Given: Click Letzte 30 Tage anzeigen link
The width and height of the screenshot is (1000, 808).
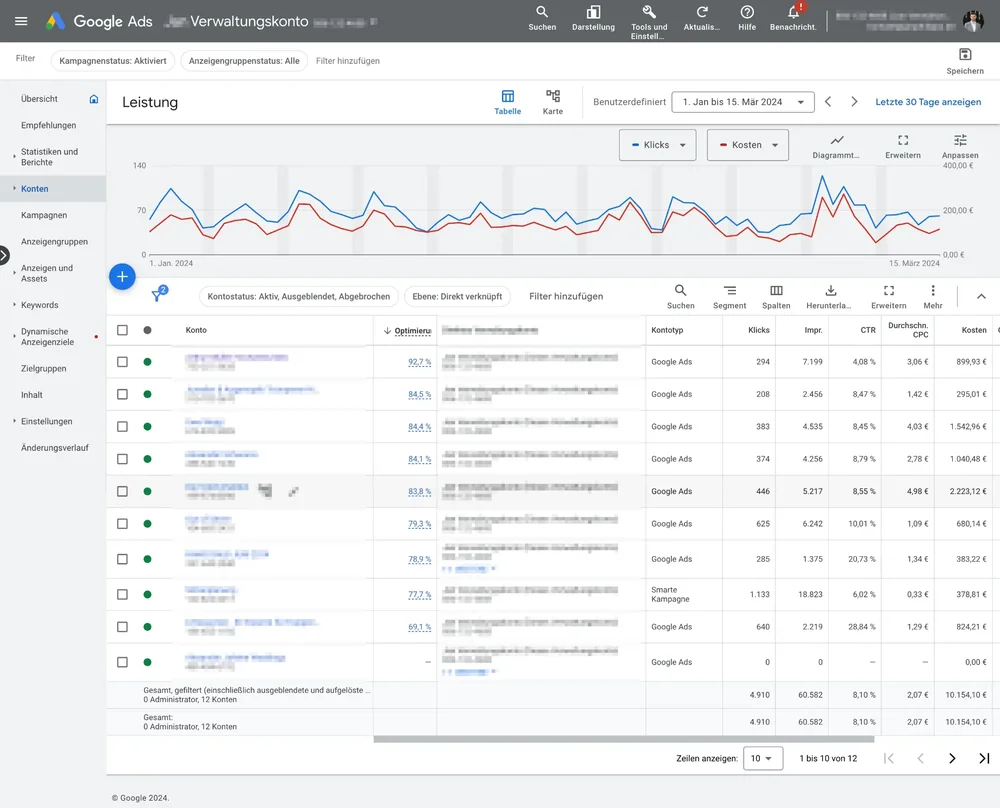Looking at the screenshot, I should [x=928, y=102].
